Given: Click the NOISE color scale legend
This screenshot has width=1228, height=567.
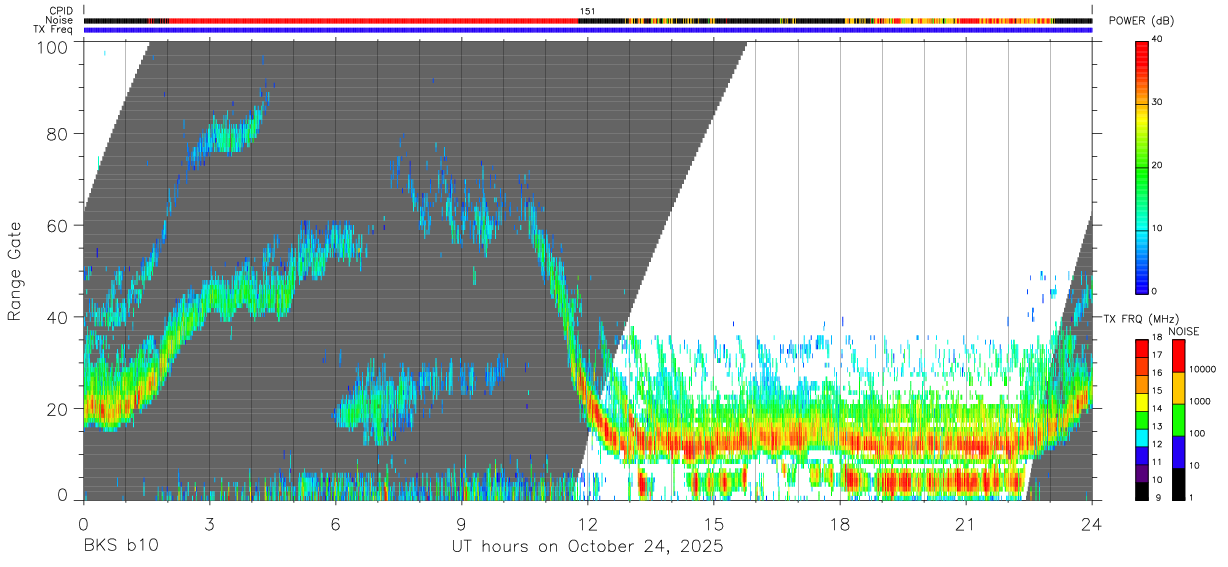Looking at the screenshot, I should [1179, 420].
